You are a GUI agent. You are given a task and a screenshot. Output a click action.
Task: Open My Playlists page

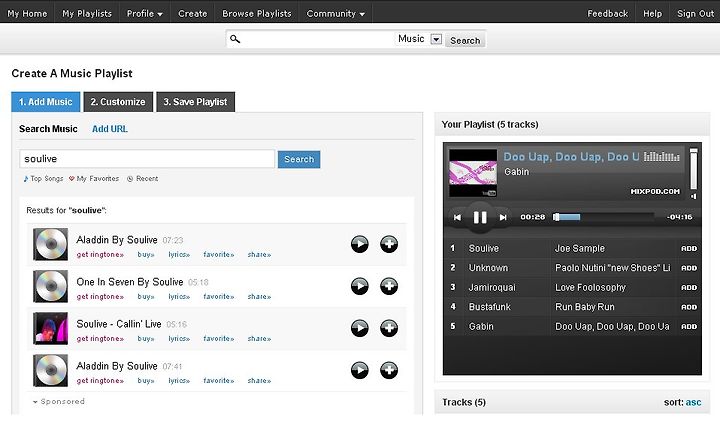(x=87, y=14)
